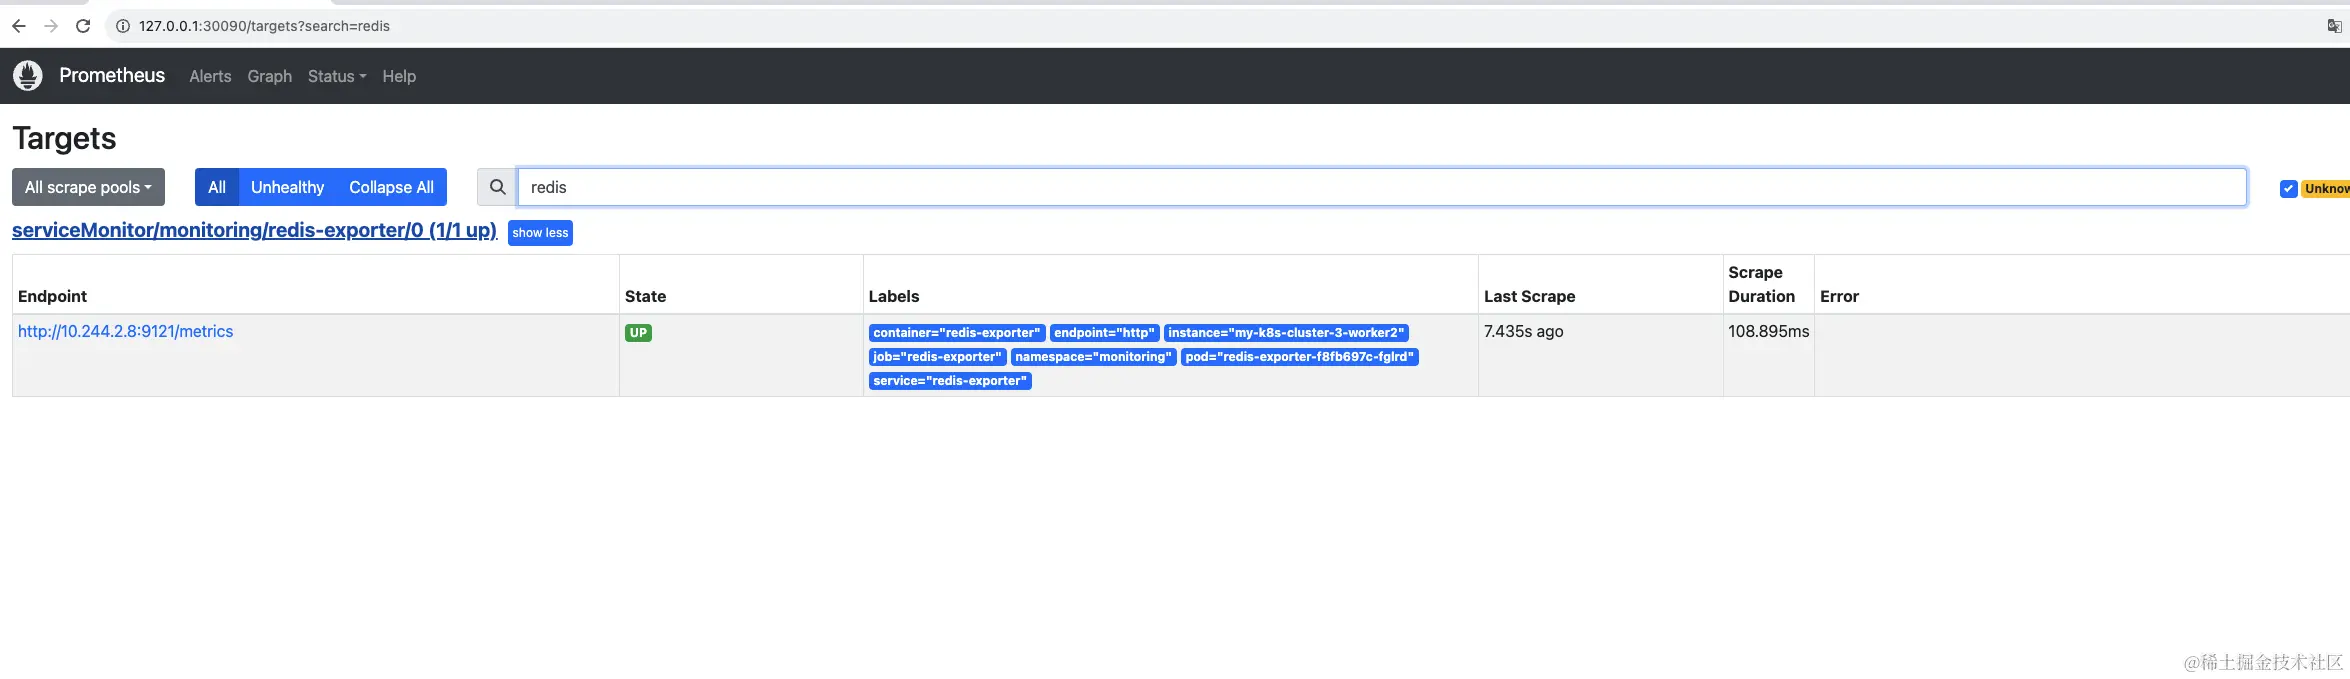The height and width of the screenshot is (679, 2350).
Task: Click the translate icon in address bar
Action: 2334,26
